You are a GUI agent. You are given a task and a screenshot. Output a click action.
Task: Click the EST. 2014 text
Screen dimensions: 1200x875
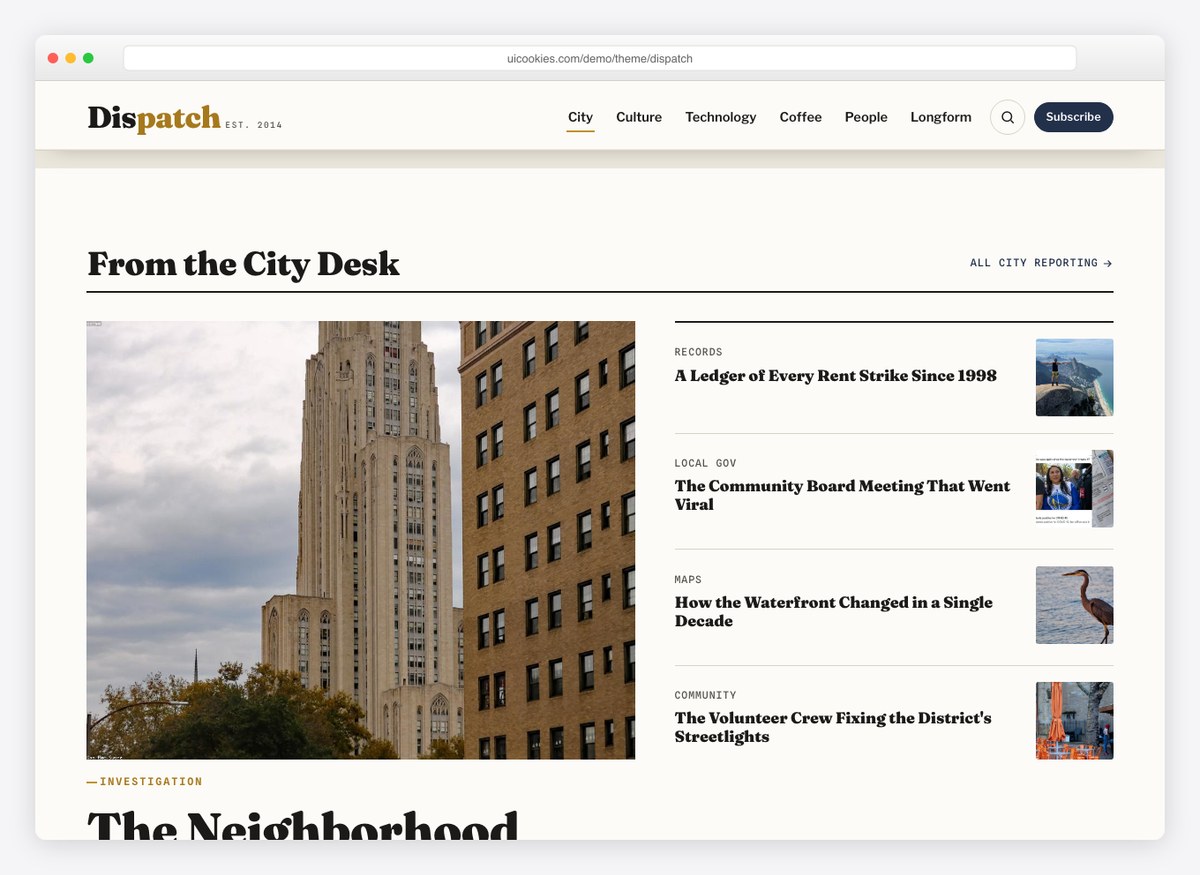coord(254,125)
